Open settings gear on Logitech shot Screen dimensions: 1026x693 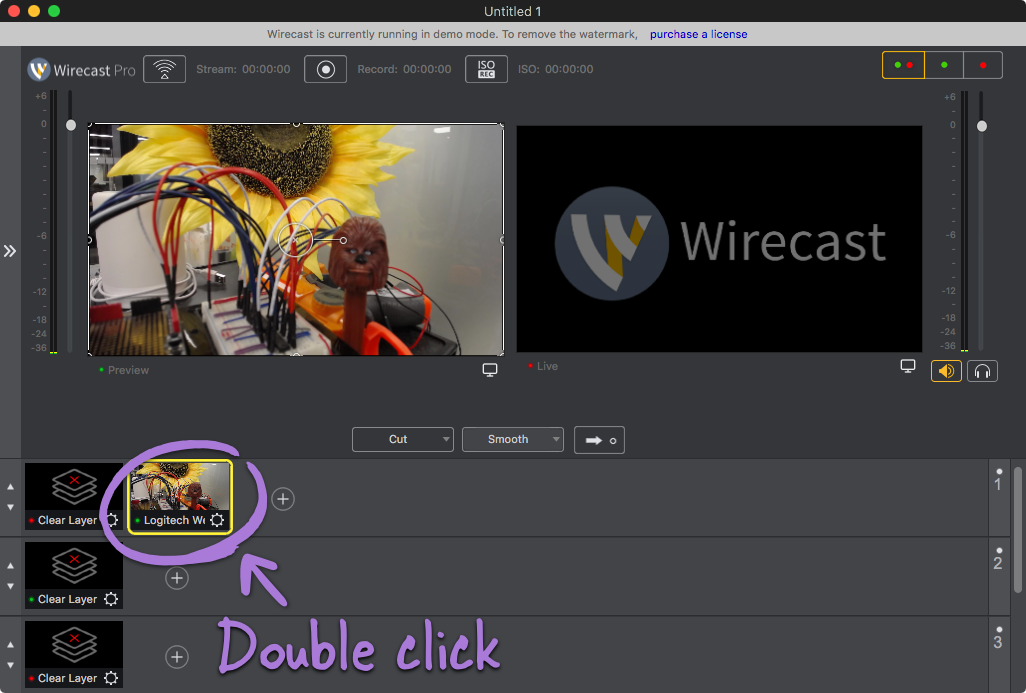coord(217,520)
